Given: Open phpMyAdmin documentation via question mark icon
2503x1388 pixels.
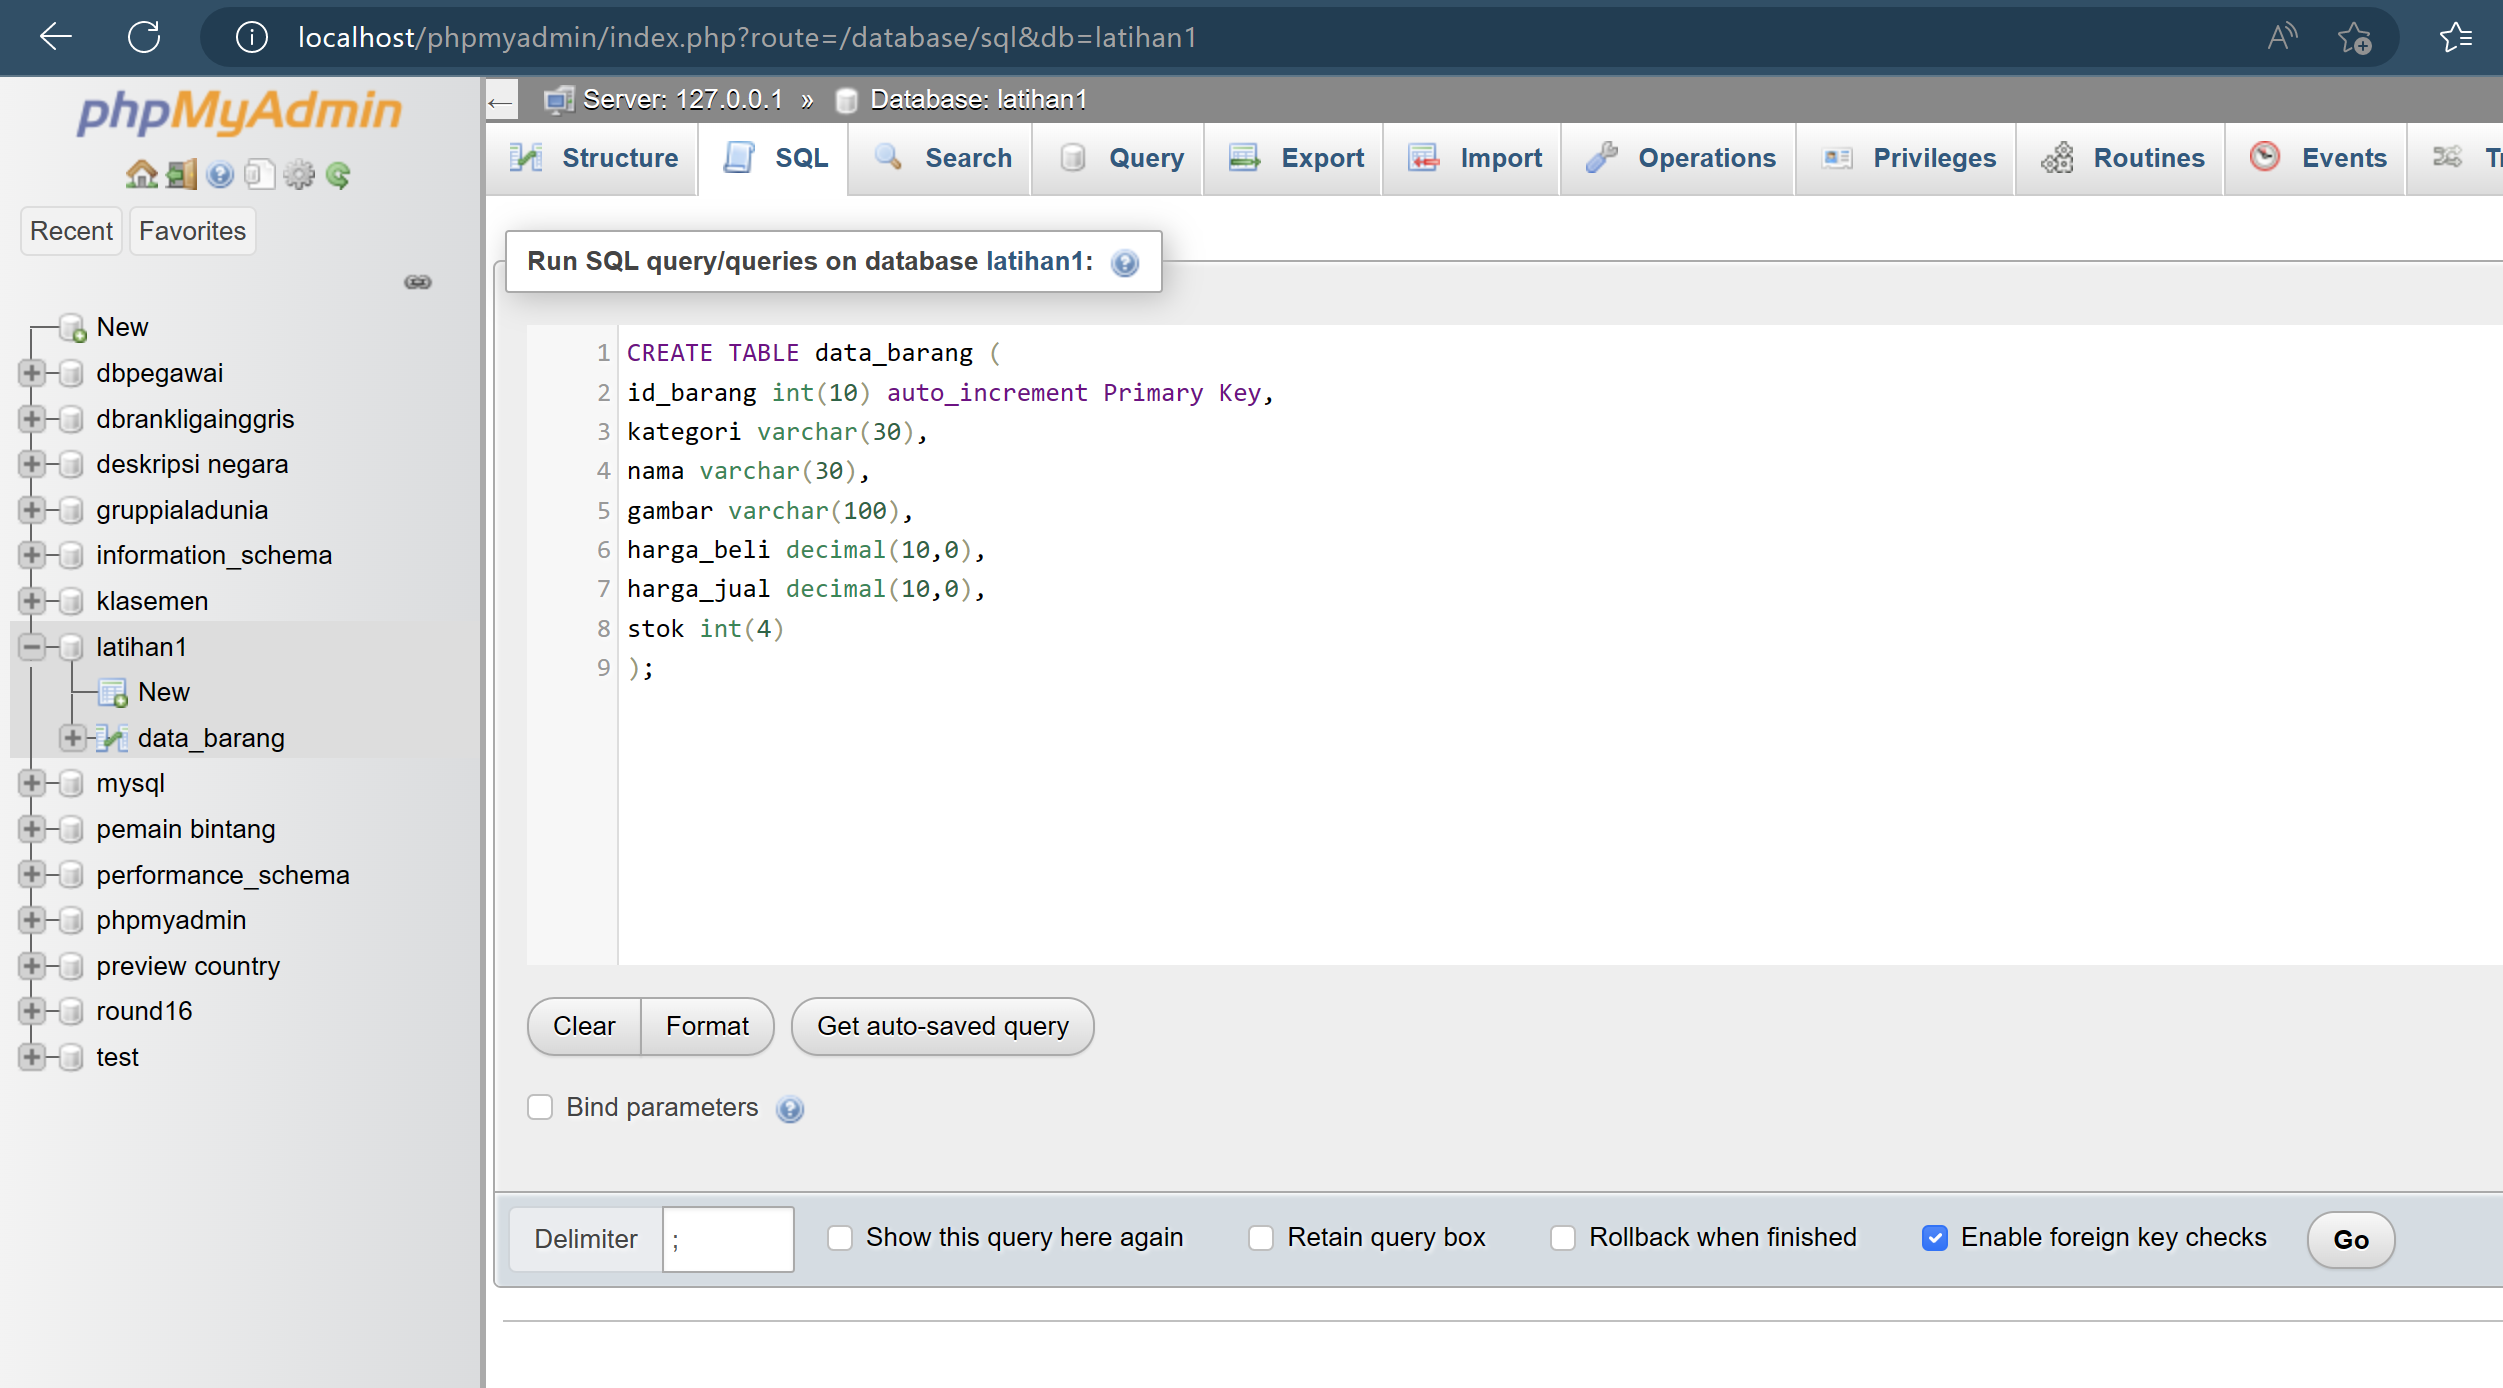Looking at the screenshot, I should click(x=220, y=174).
